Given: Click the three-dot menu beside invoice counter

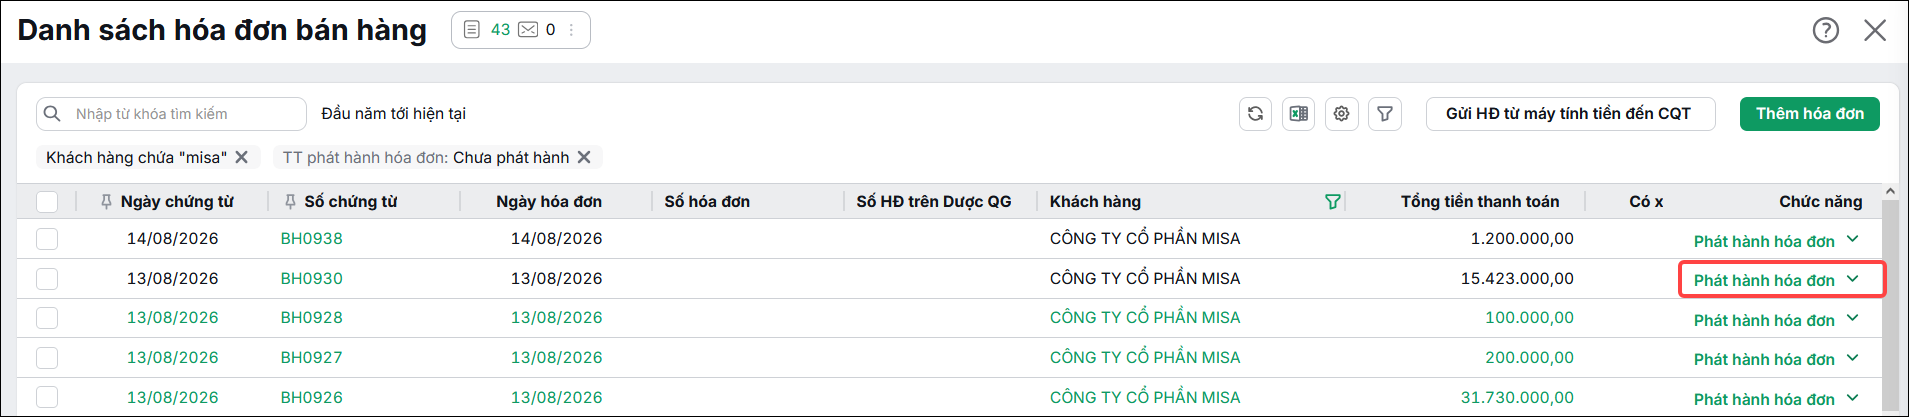Looking at the screenshot, I should [x=572, y=30].
